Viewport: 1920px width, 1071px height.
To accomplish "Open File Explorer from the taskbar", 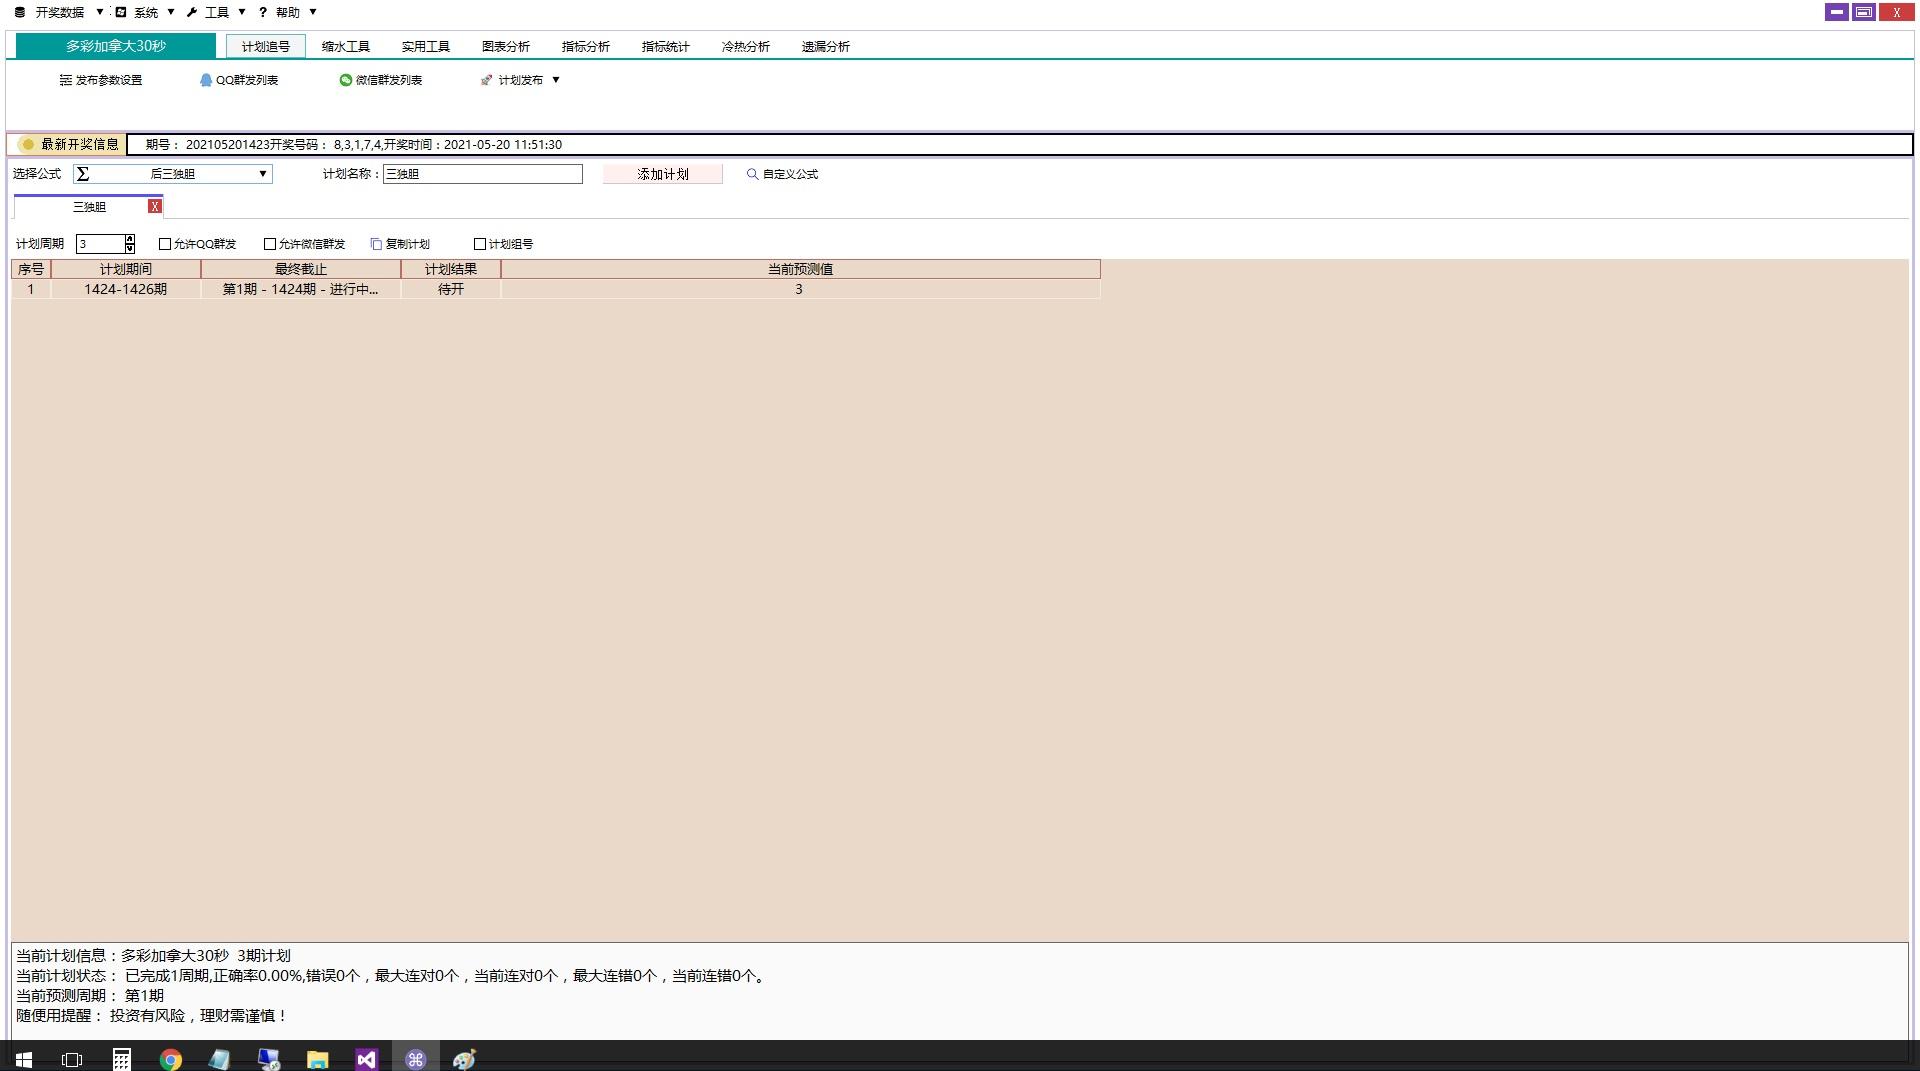I will 317,1059.
